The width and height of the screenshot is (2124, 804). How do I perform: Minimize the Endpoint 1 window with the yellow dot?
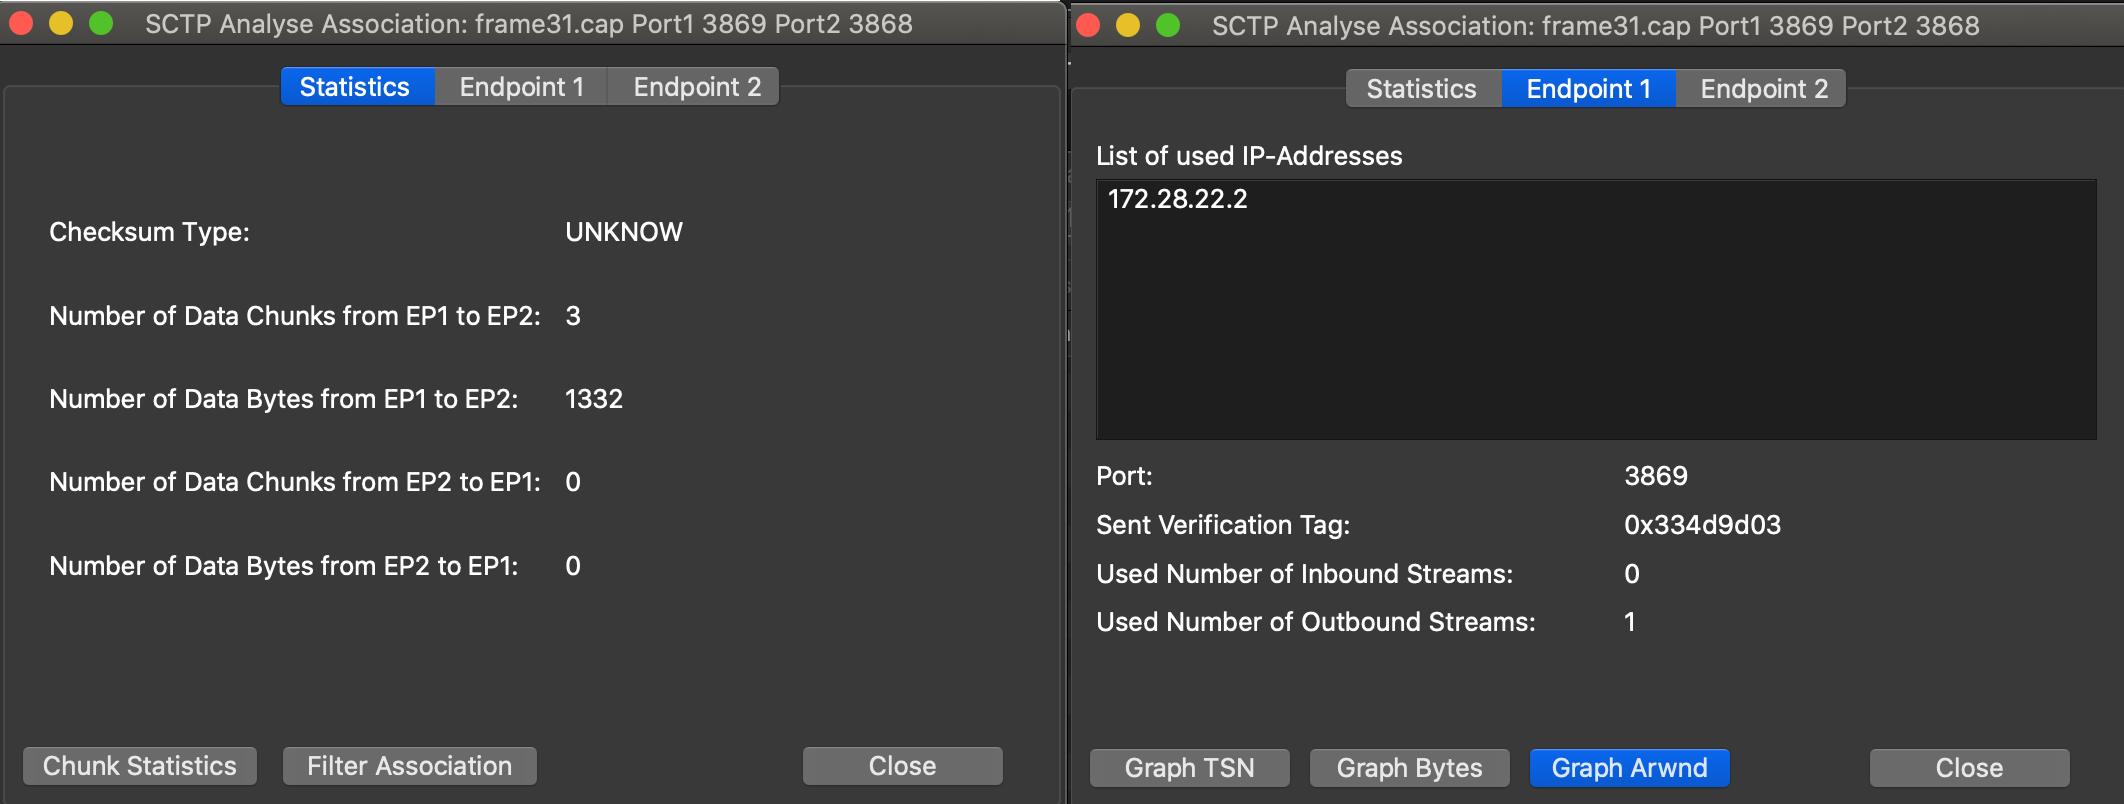(x=1128, y=25)
